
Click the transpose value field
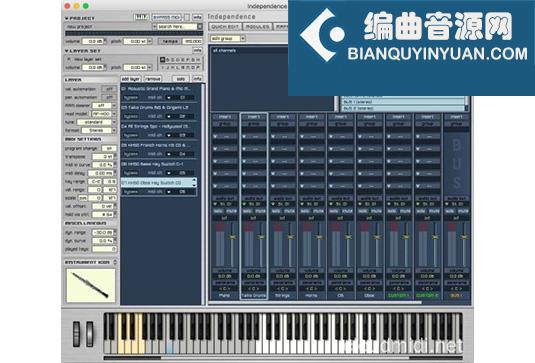pyautogui.click(x=103, y=157)
